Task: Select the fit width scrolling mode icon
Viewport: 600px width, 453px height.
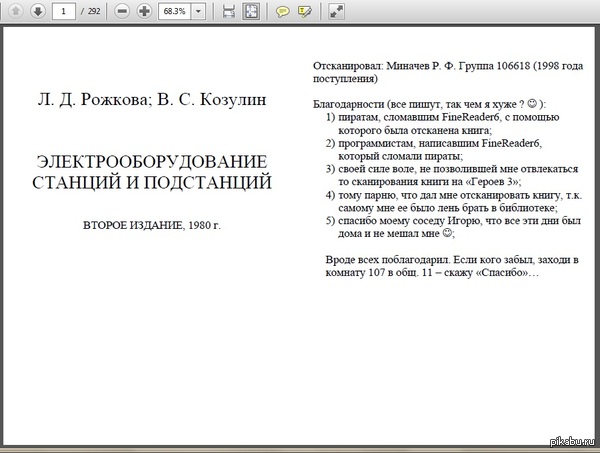Action: pyautogui.click(x=229, y=11)
